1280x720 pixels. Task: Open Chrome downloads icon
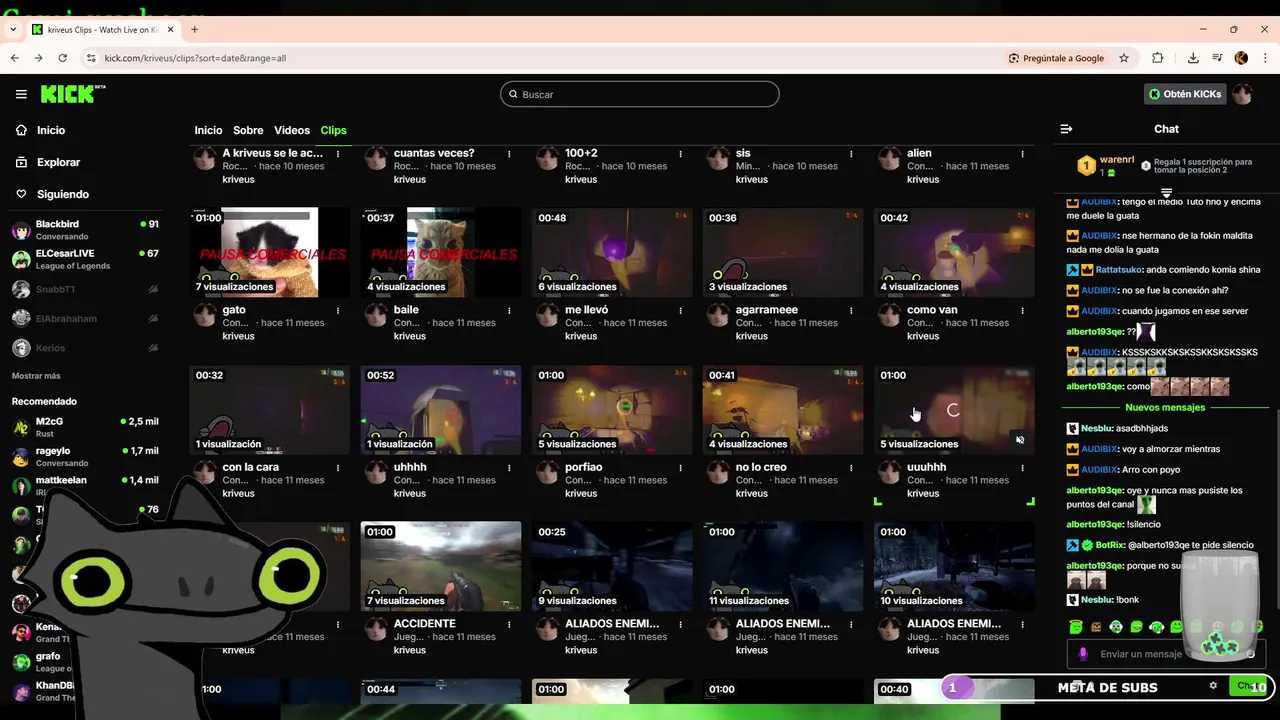pyautogui.click(x=1193, y=58)
